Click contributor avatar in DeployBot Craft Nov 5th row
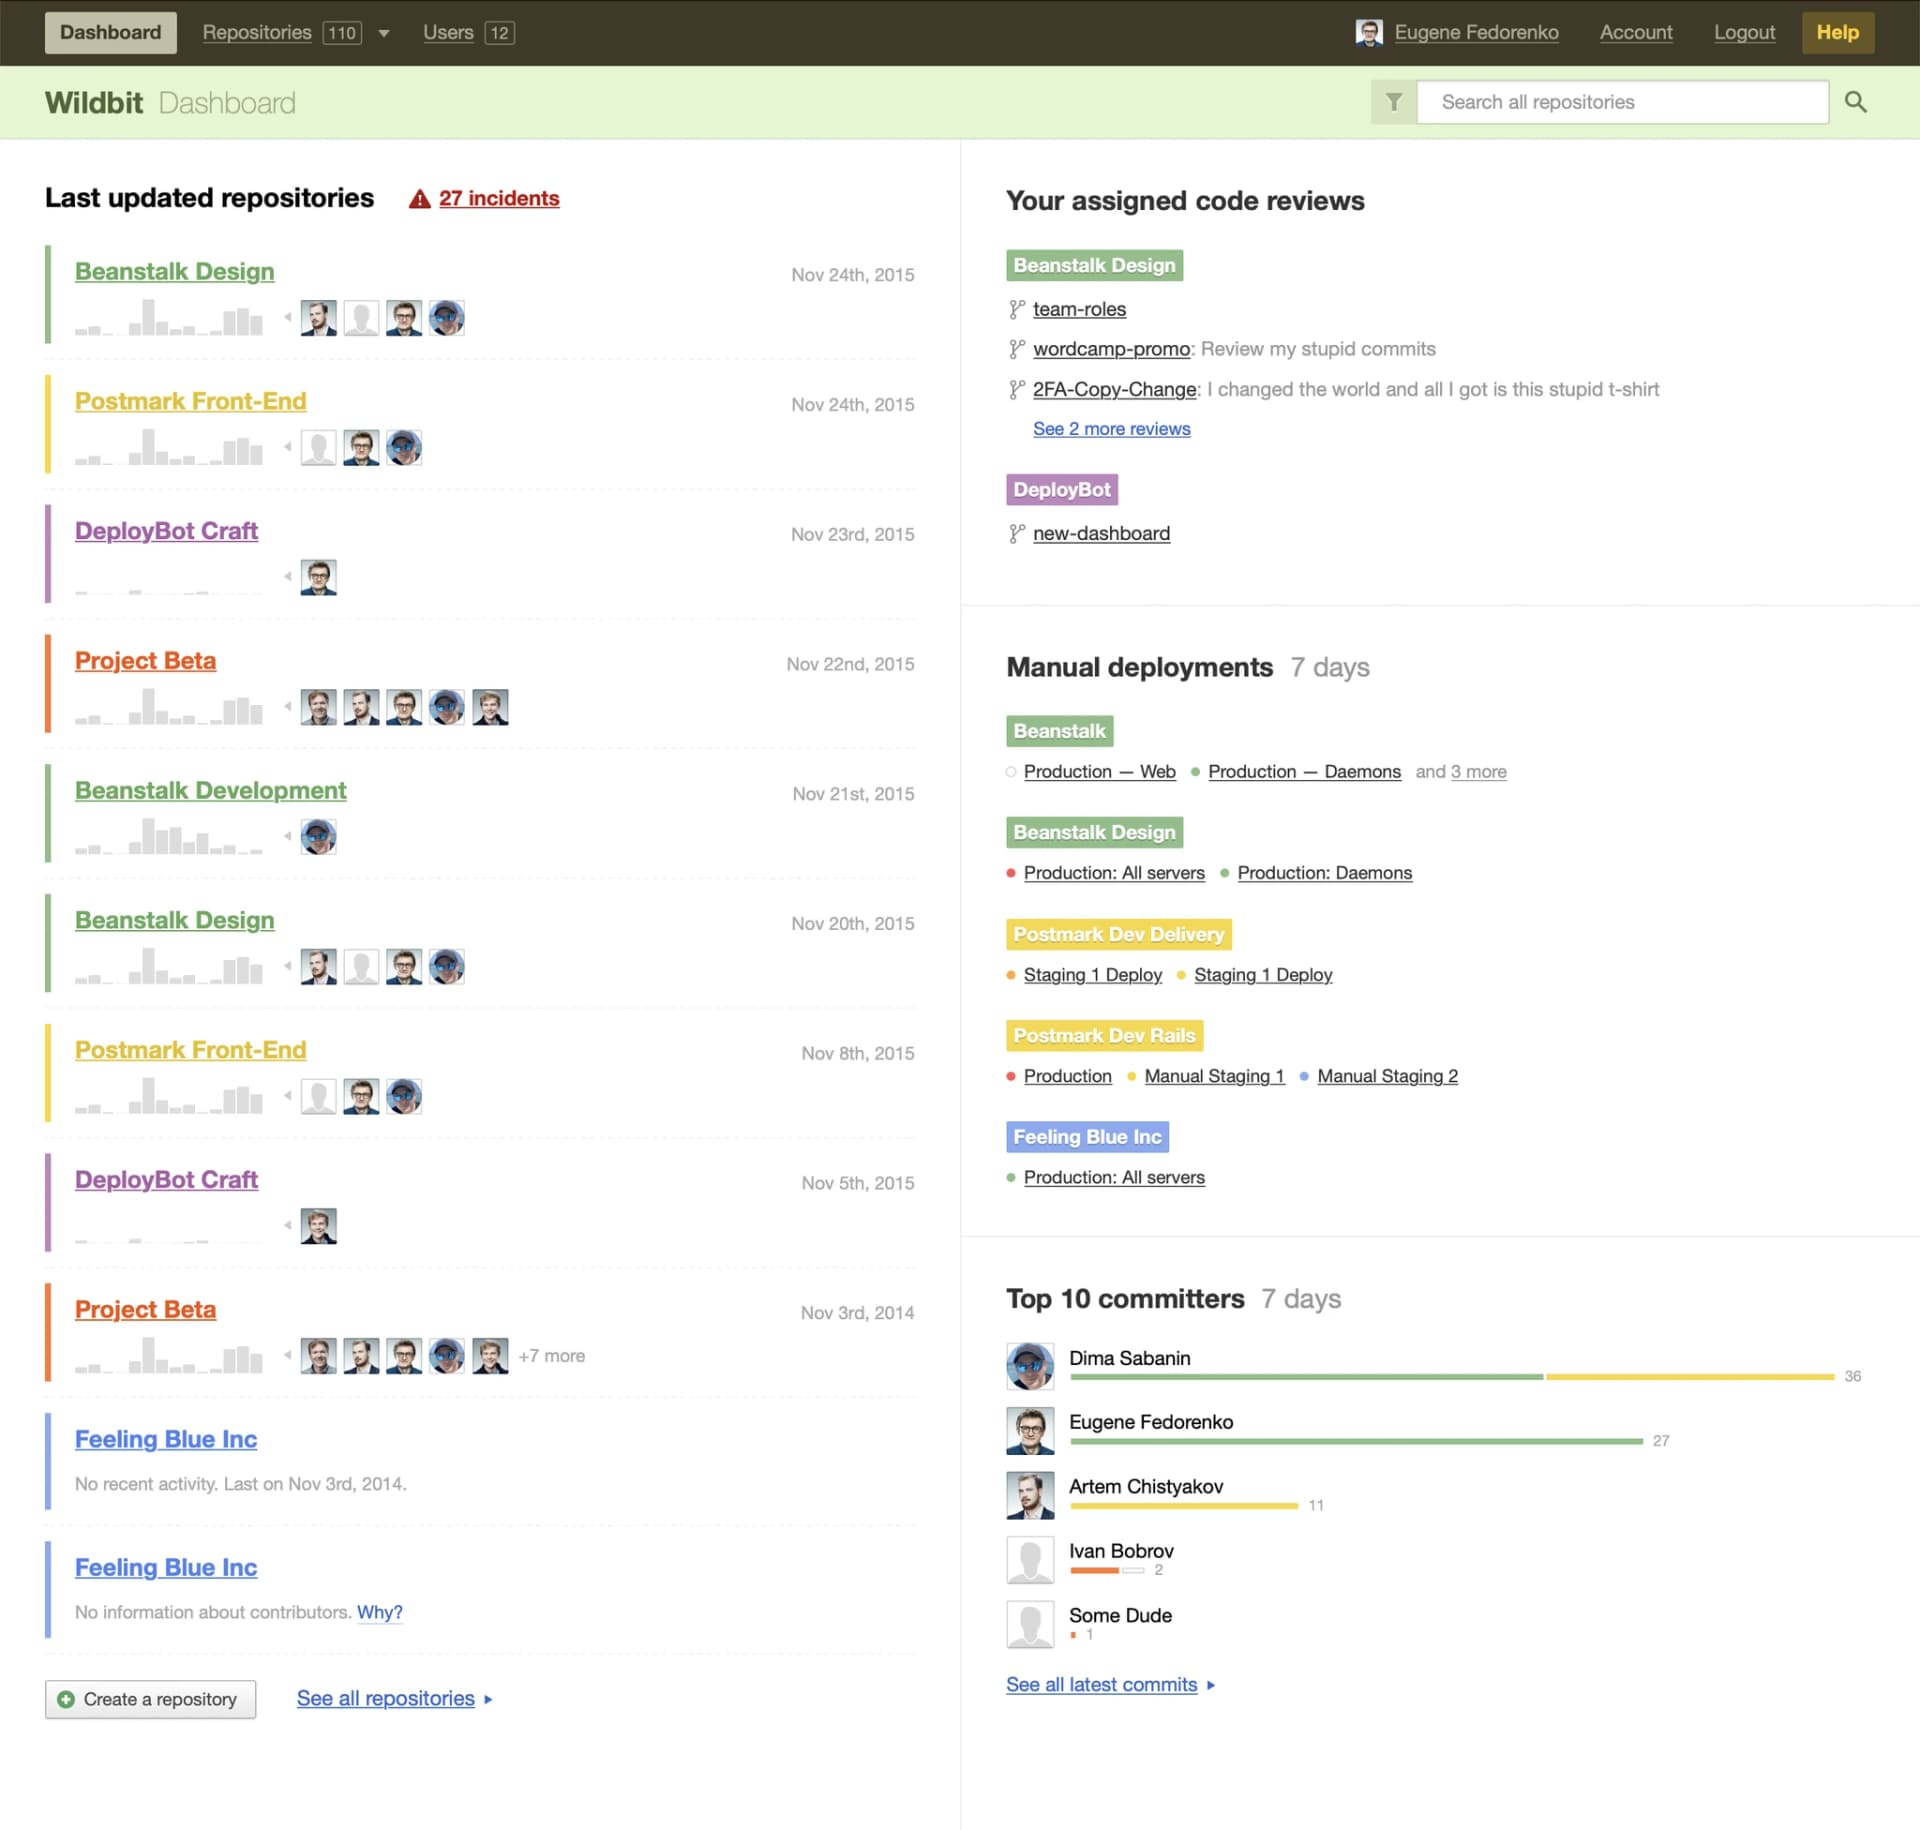This screenshot has width=1920, height=1830. [319, 1226]
